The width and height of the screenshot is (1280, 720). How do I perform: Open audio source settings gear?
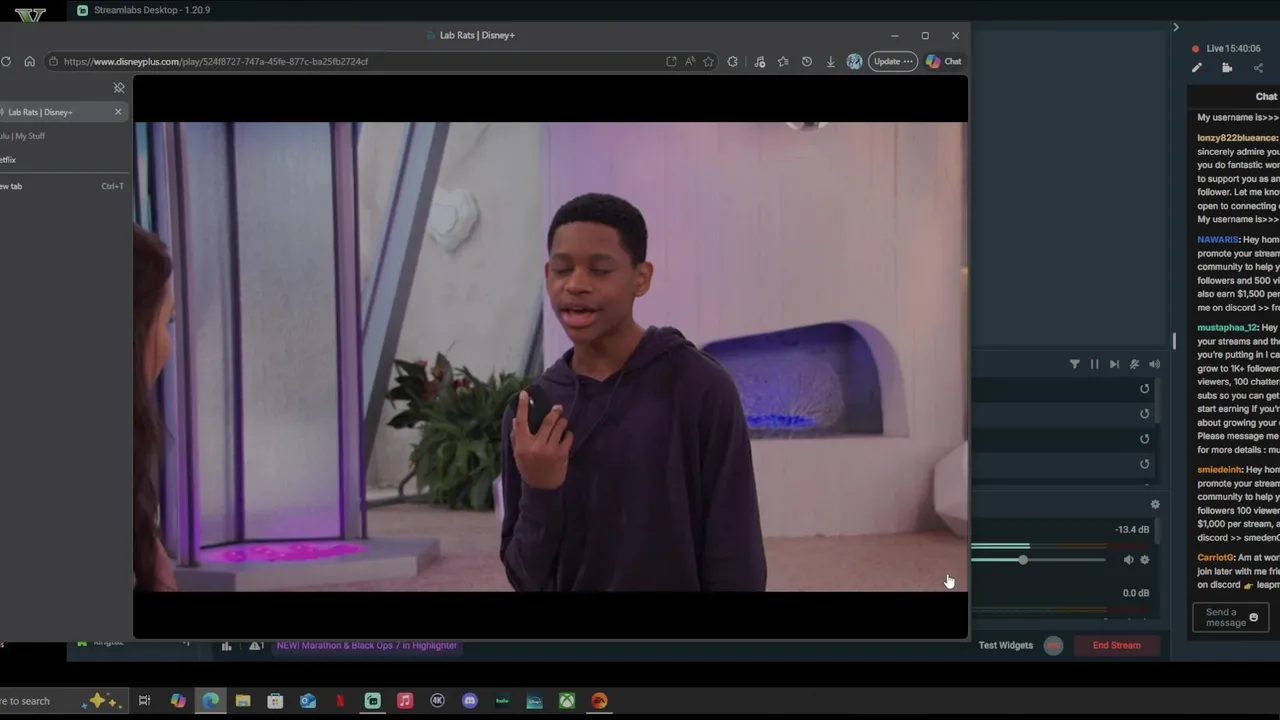tap(1145, 560)
